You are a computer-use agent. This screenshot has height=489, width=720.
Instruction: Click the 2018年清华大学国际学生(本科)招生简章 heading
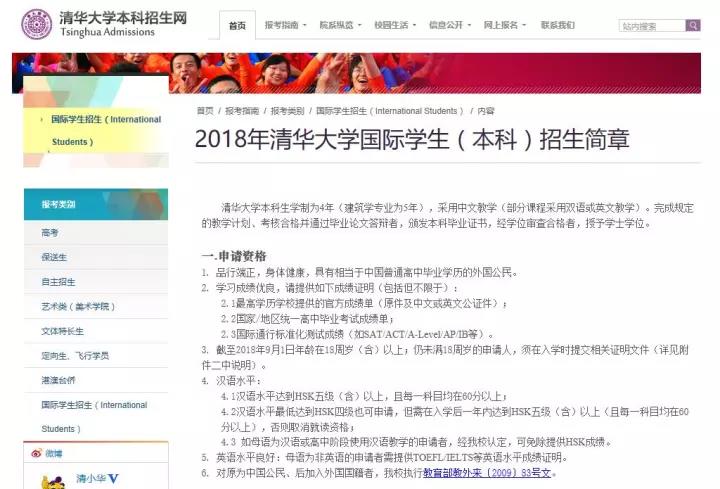pyautogui.click(x=412, y=139)
